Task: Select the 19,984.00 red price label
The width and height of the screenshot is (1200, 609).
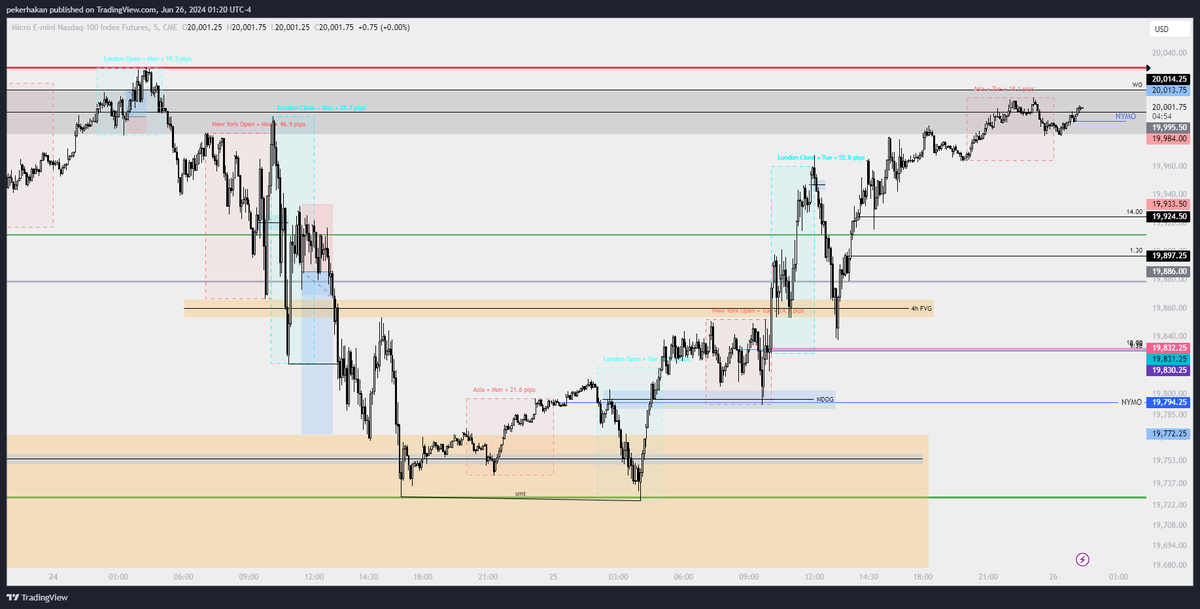Action: click(x=1169, y=139)
